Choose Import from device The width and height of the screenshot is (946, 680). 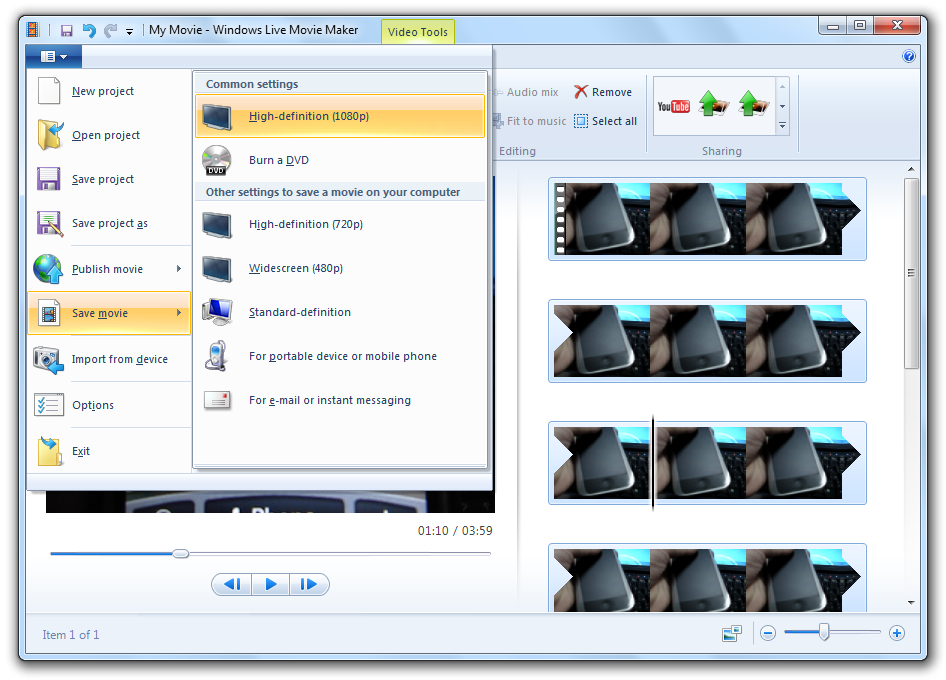click(109, 359)
